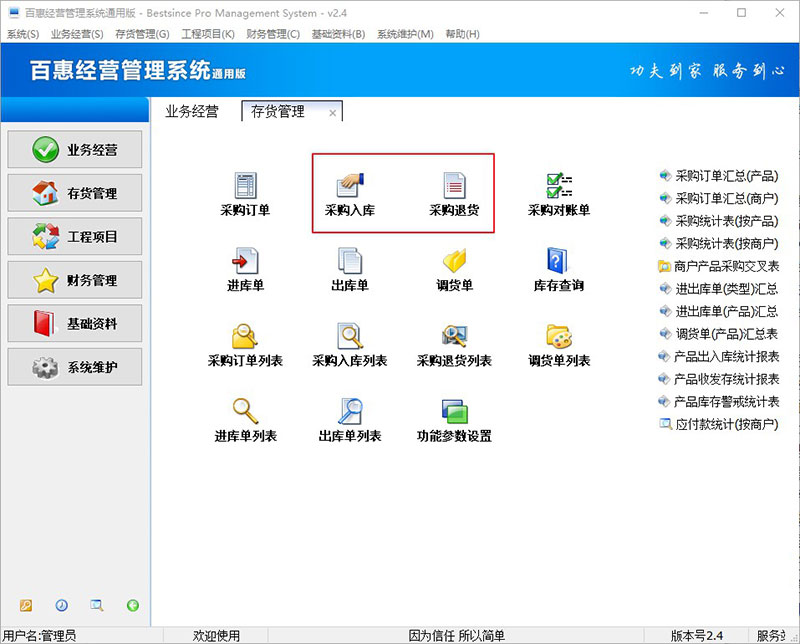This screenshot has width=800, height=644.
Task: Open the 存货管理(G) menu
Action: click(142, 34)
